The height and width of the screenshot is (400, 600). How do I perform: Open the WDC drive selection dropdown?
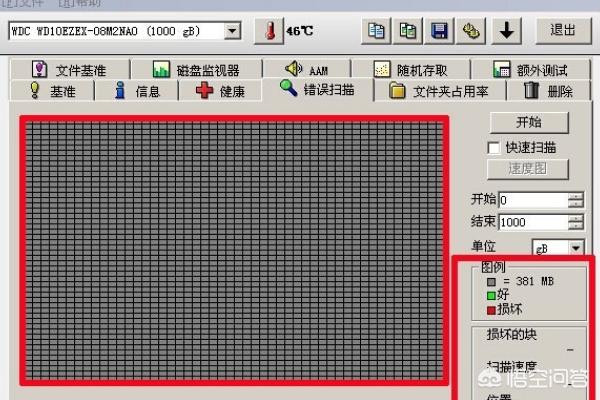click(x=233, y=31)
